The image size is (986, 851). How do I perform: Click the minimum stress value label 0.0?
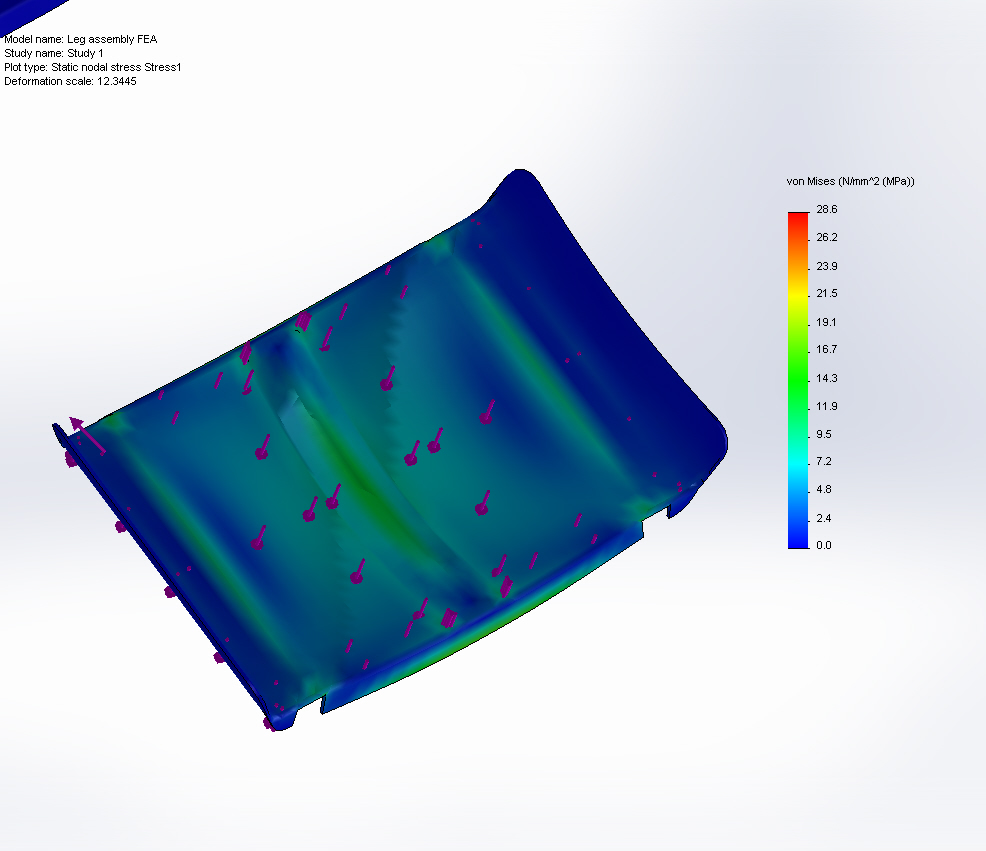(823, 545)
